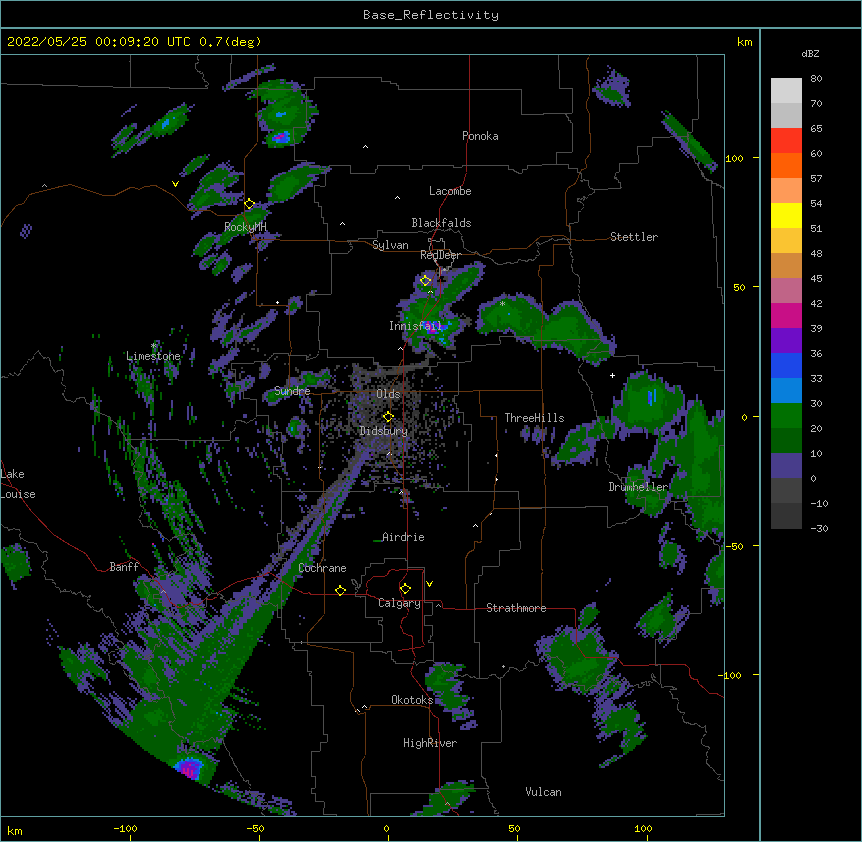Click the blue 36 dBZ legend color
Screen dimensions: 862x842
786,365
